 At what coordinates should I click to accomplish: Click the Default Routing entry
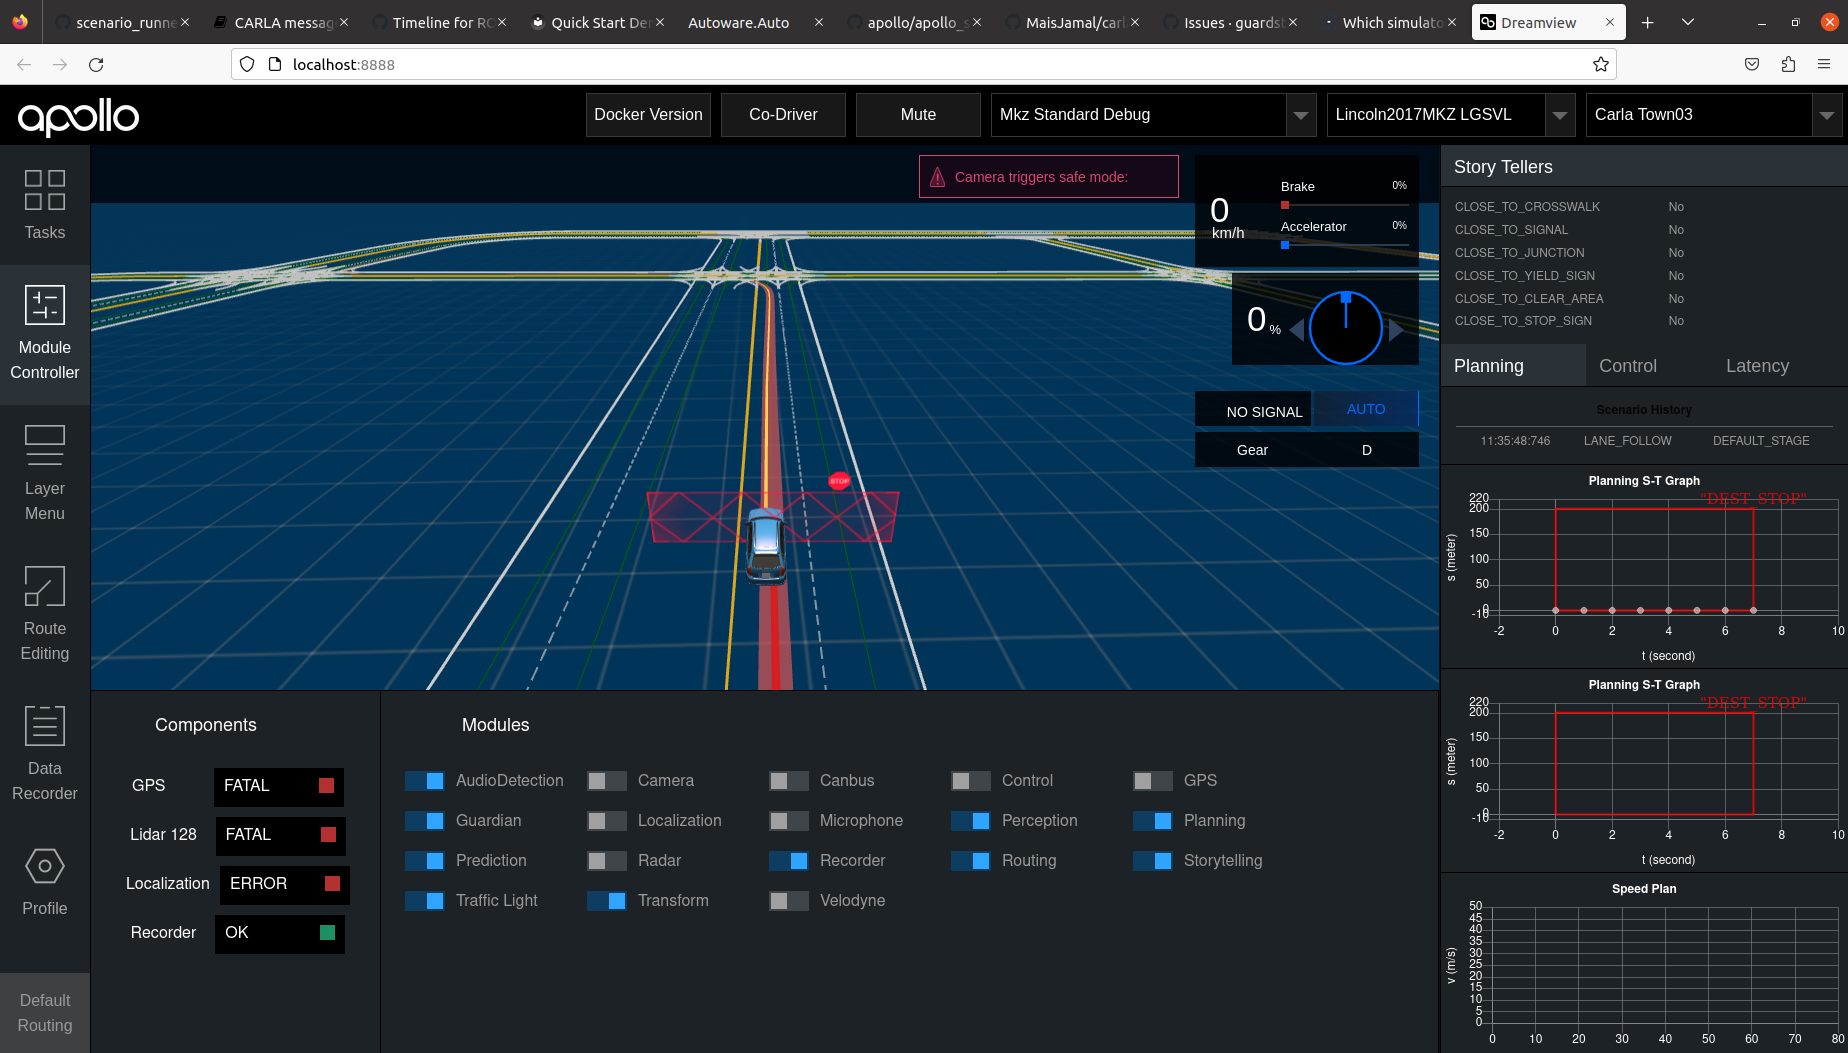pos(44,1012)
